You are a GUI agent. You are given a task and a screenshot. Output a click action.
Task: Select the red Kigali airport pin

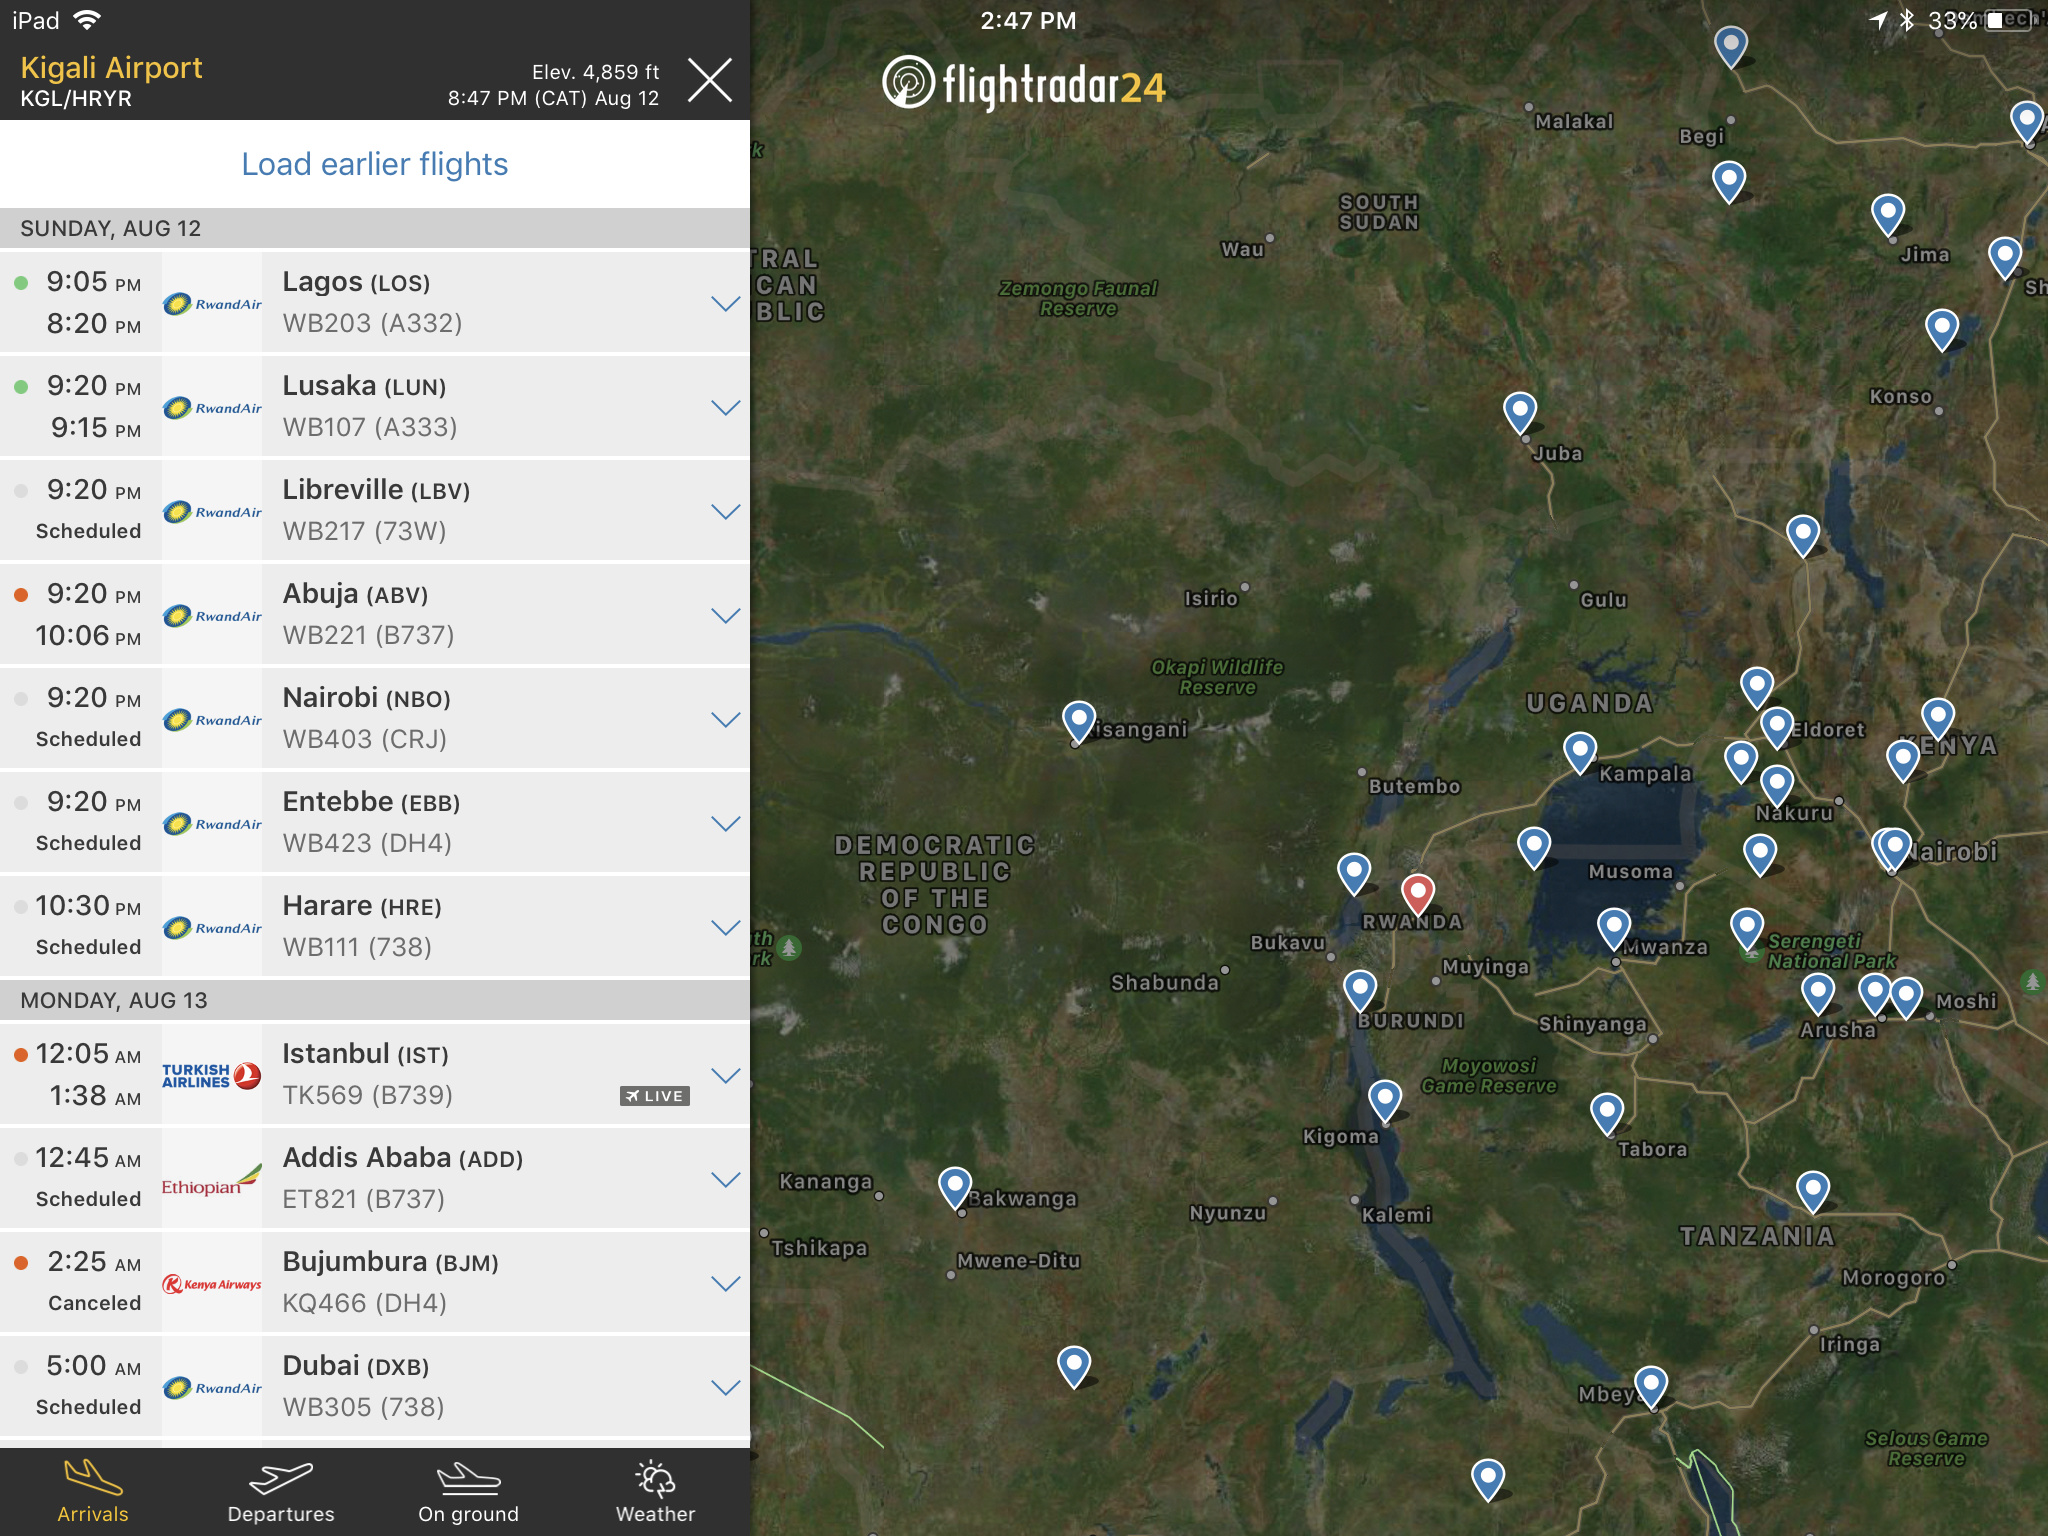pyautogui.click(x=1417, y=892)
